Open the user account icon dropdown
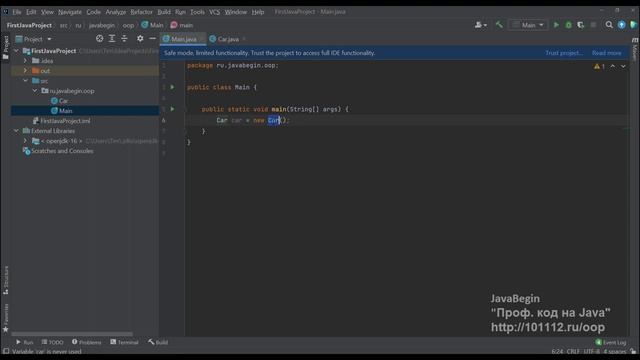 coord(480,25)
